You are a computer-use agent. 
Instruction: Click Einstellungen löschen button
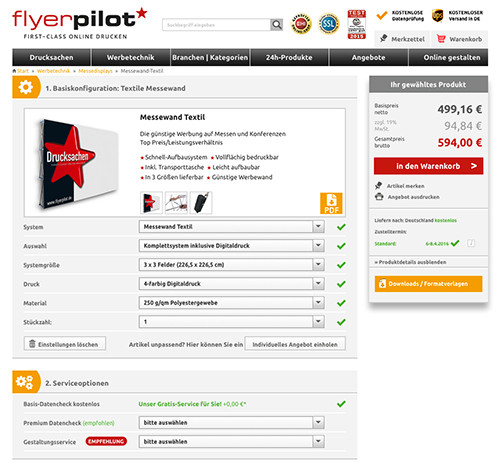click(x=65, y=344)
